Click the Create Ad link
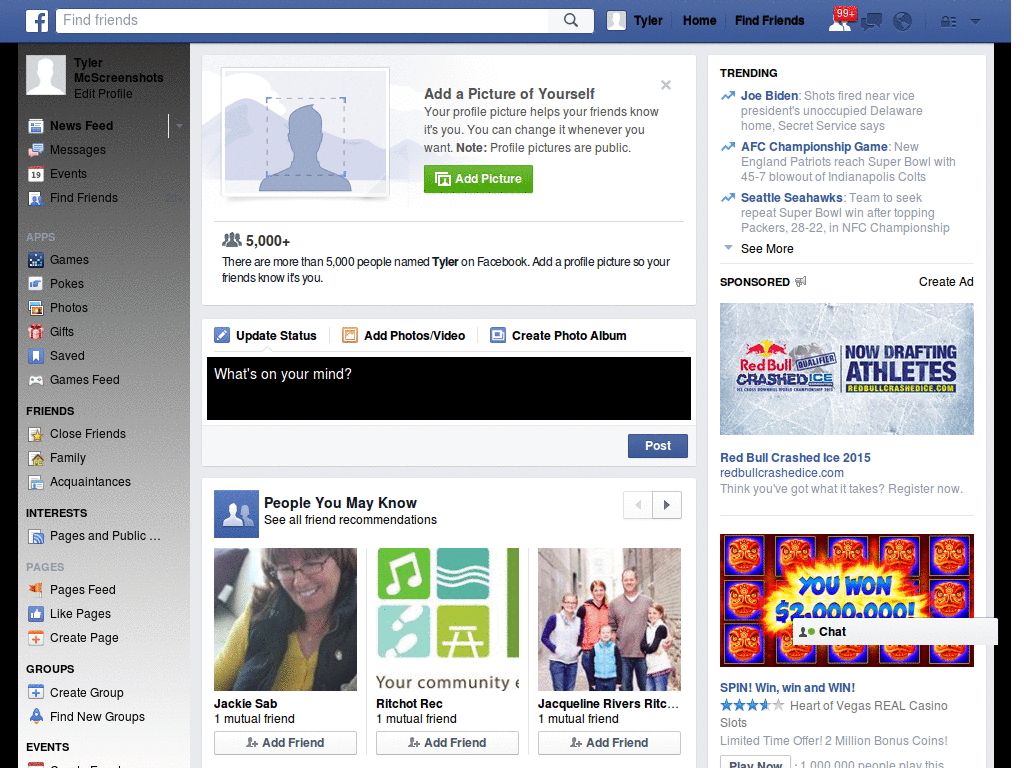 tap(946, 282)
